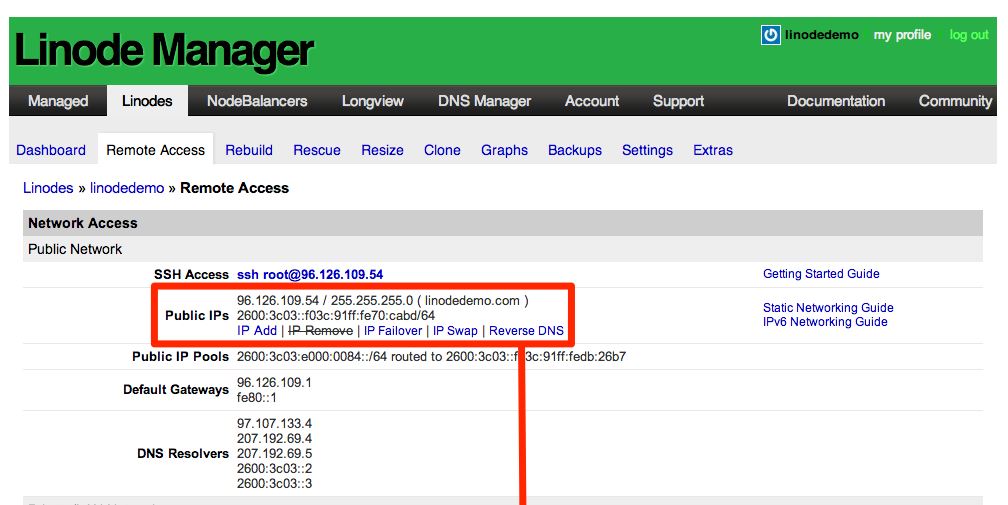The width and height of the screenshot is (1008, 505).
Task: Open the IPv6 Networking Guide link
Action: 825,322
